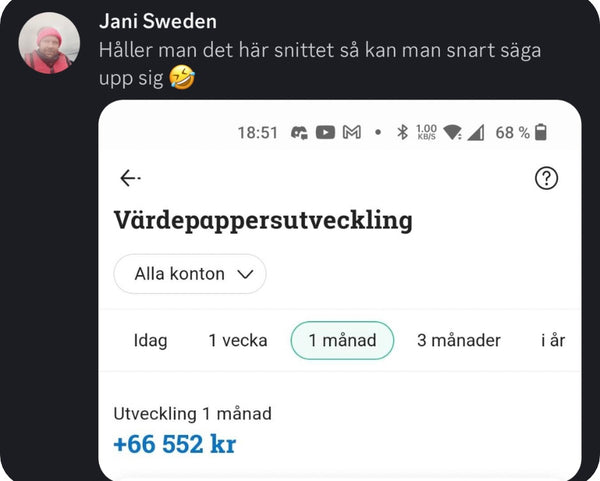Tap the battery icon in status bar
Image resolution: width=600 pixels, height=481 pixels.
pyautogui.click(x=541, y=132)
